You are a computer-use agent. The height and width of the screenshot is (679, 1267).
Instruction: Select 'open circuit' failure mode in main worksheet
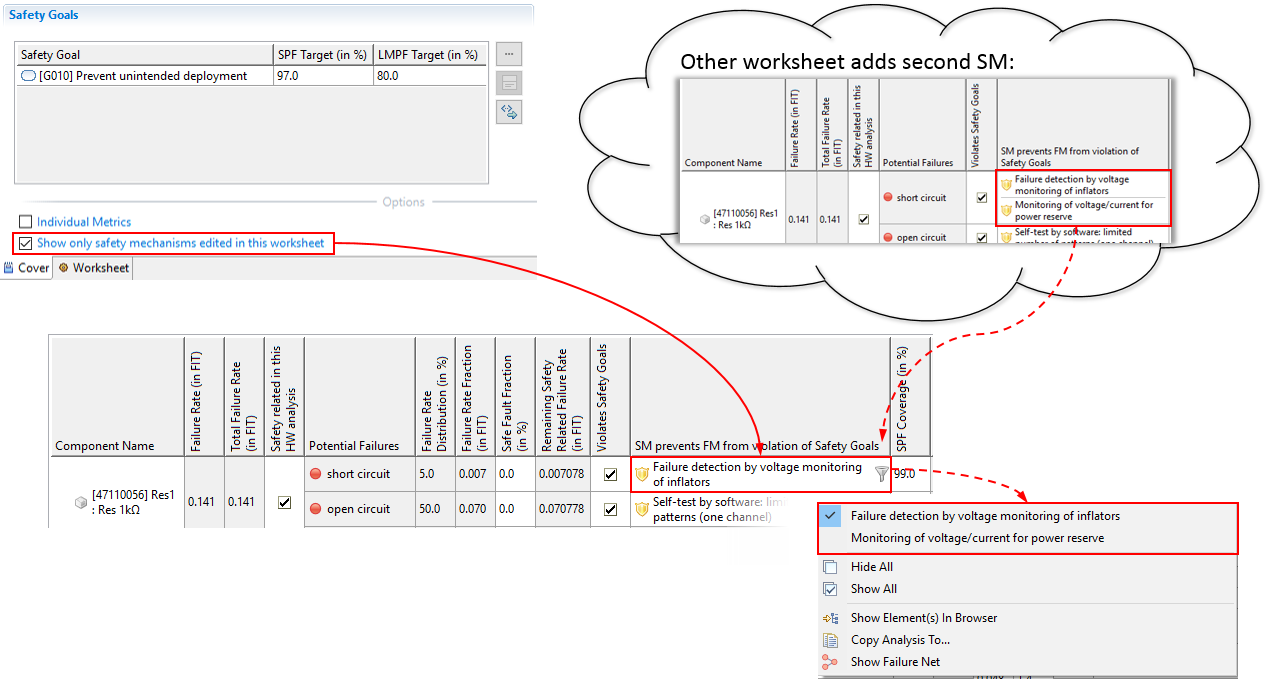pos(358,509)
